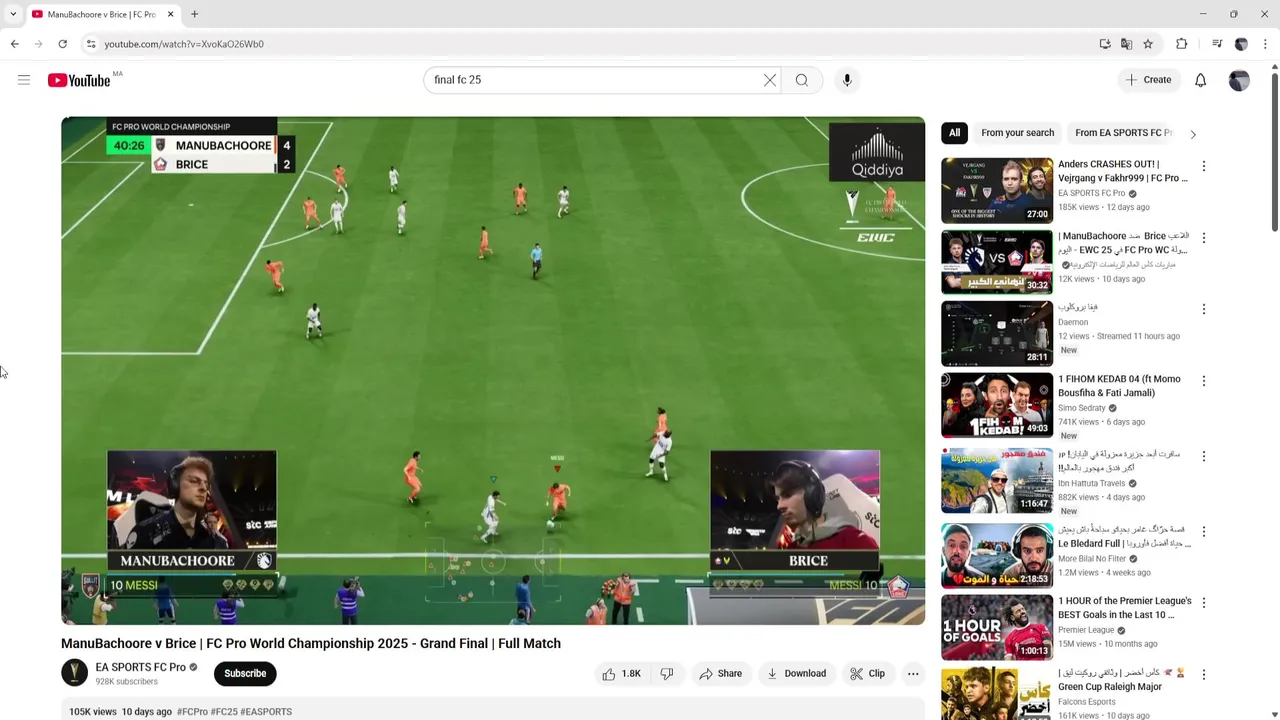Image resolution: width=1280 pixels, height=720 pixels.
Task: Open options for Green Cup Raleigh Major
Action: tap(1203, 675)
